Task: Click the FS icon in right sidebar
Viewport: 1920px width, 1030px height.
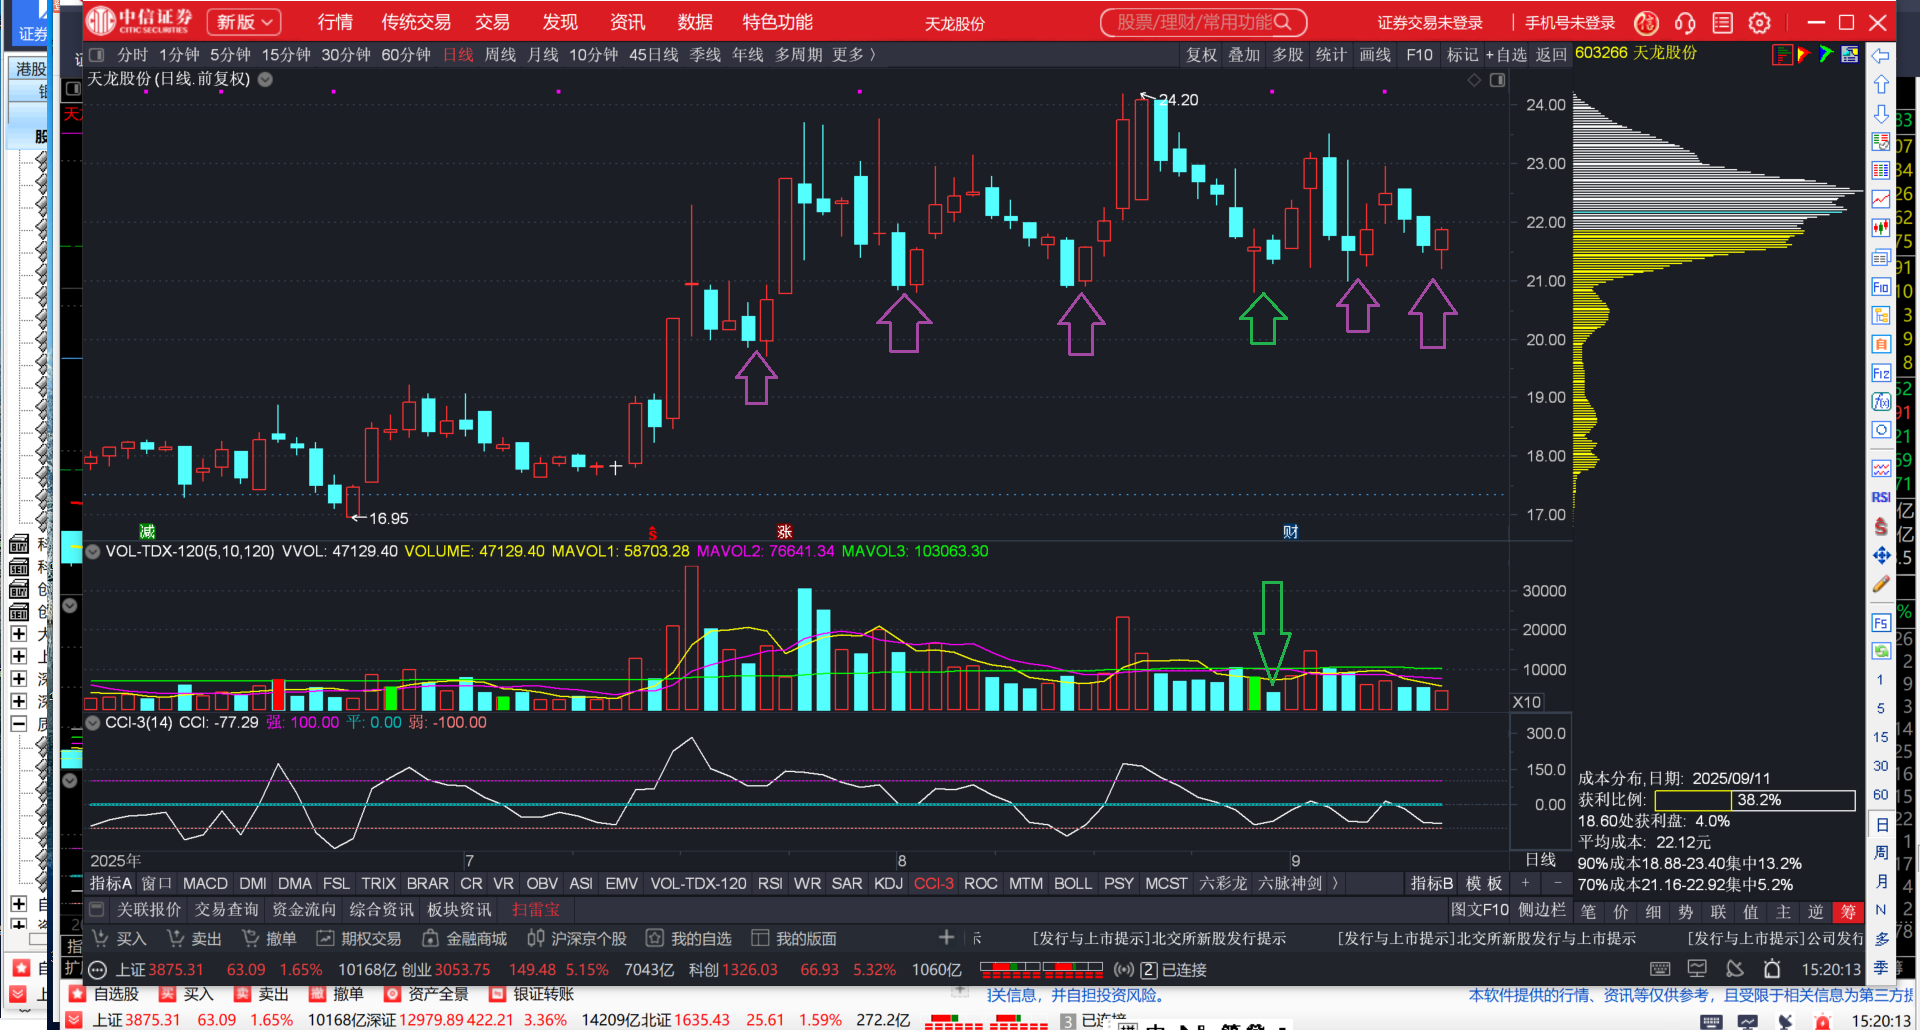Action: pos(1881,623)
